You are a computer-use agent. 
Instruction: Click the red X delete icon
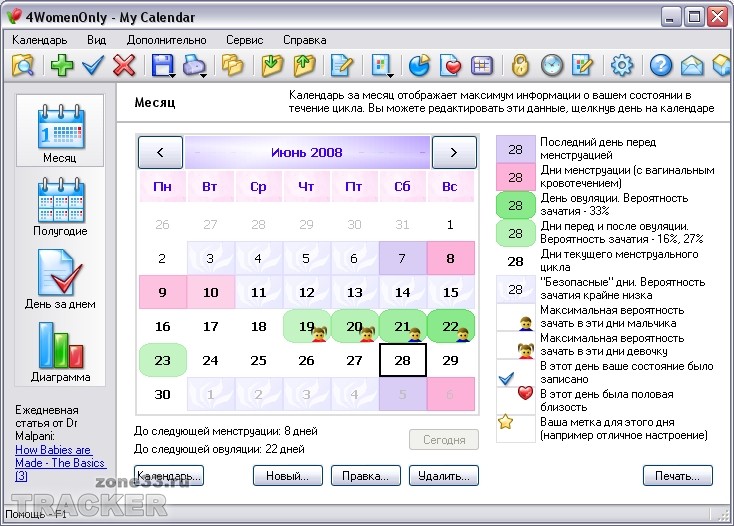(124, 65)
